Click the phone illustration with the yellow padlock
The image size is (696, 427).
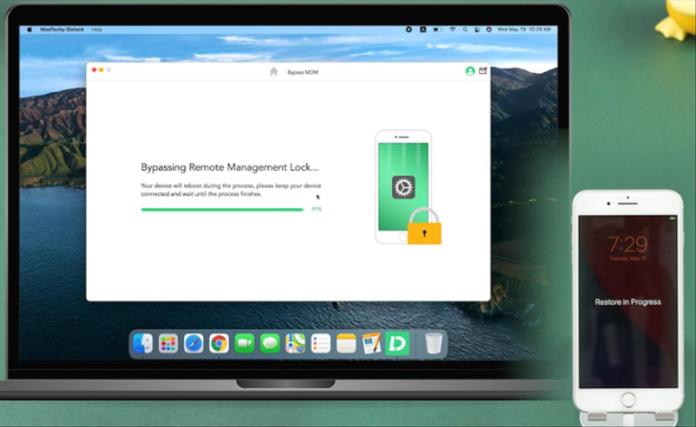408,187
